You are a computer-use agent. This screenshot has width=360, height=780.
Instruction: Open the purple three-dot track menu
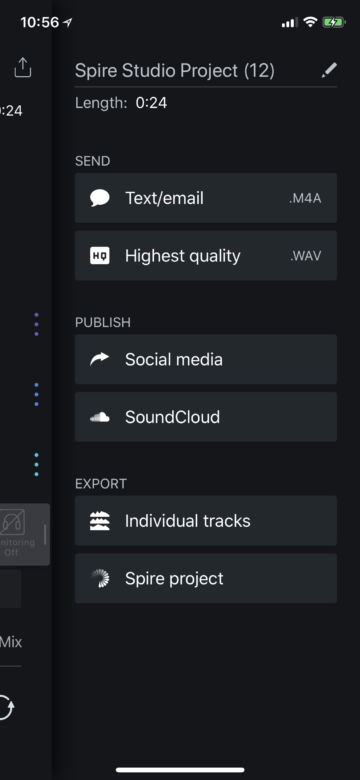pyautogui.click(x=36, y=324)
